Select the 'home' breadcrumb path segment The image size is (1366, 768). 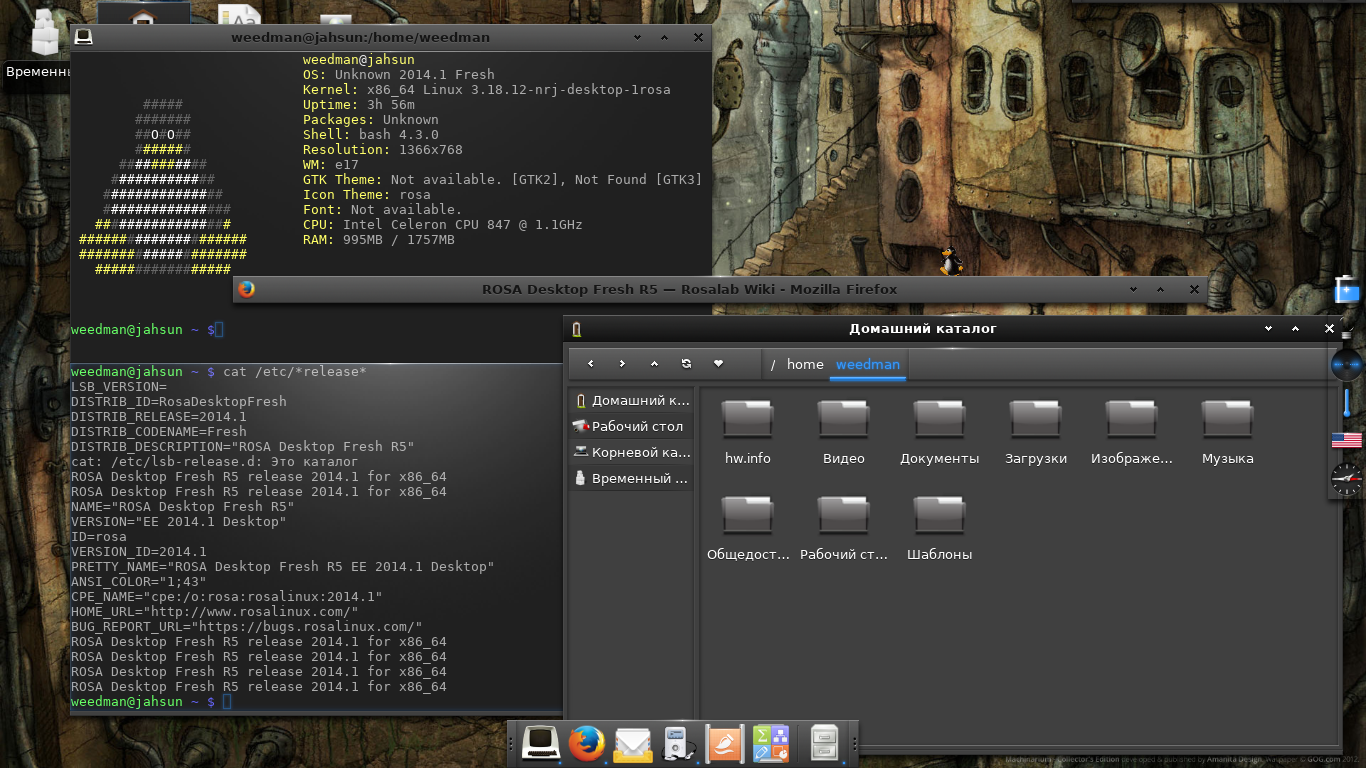point(805,365)
